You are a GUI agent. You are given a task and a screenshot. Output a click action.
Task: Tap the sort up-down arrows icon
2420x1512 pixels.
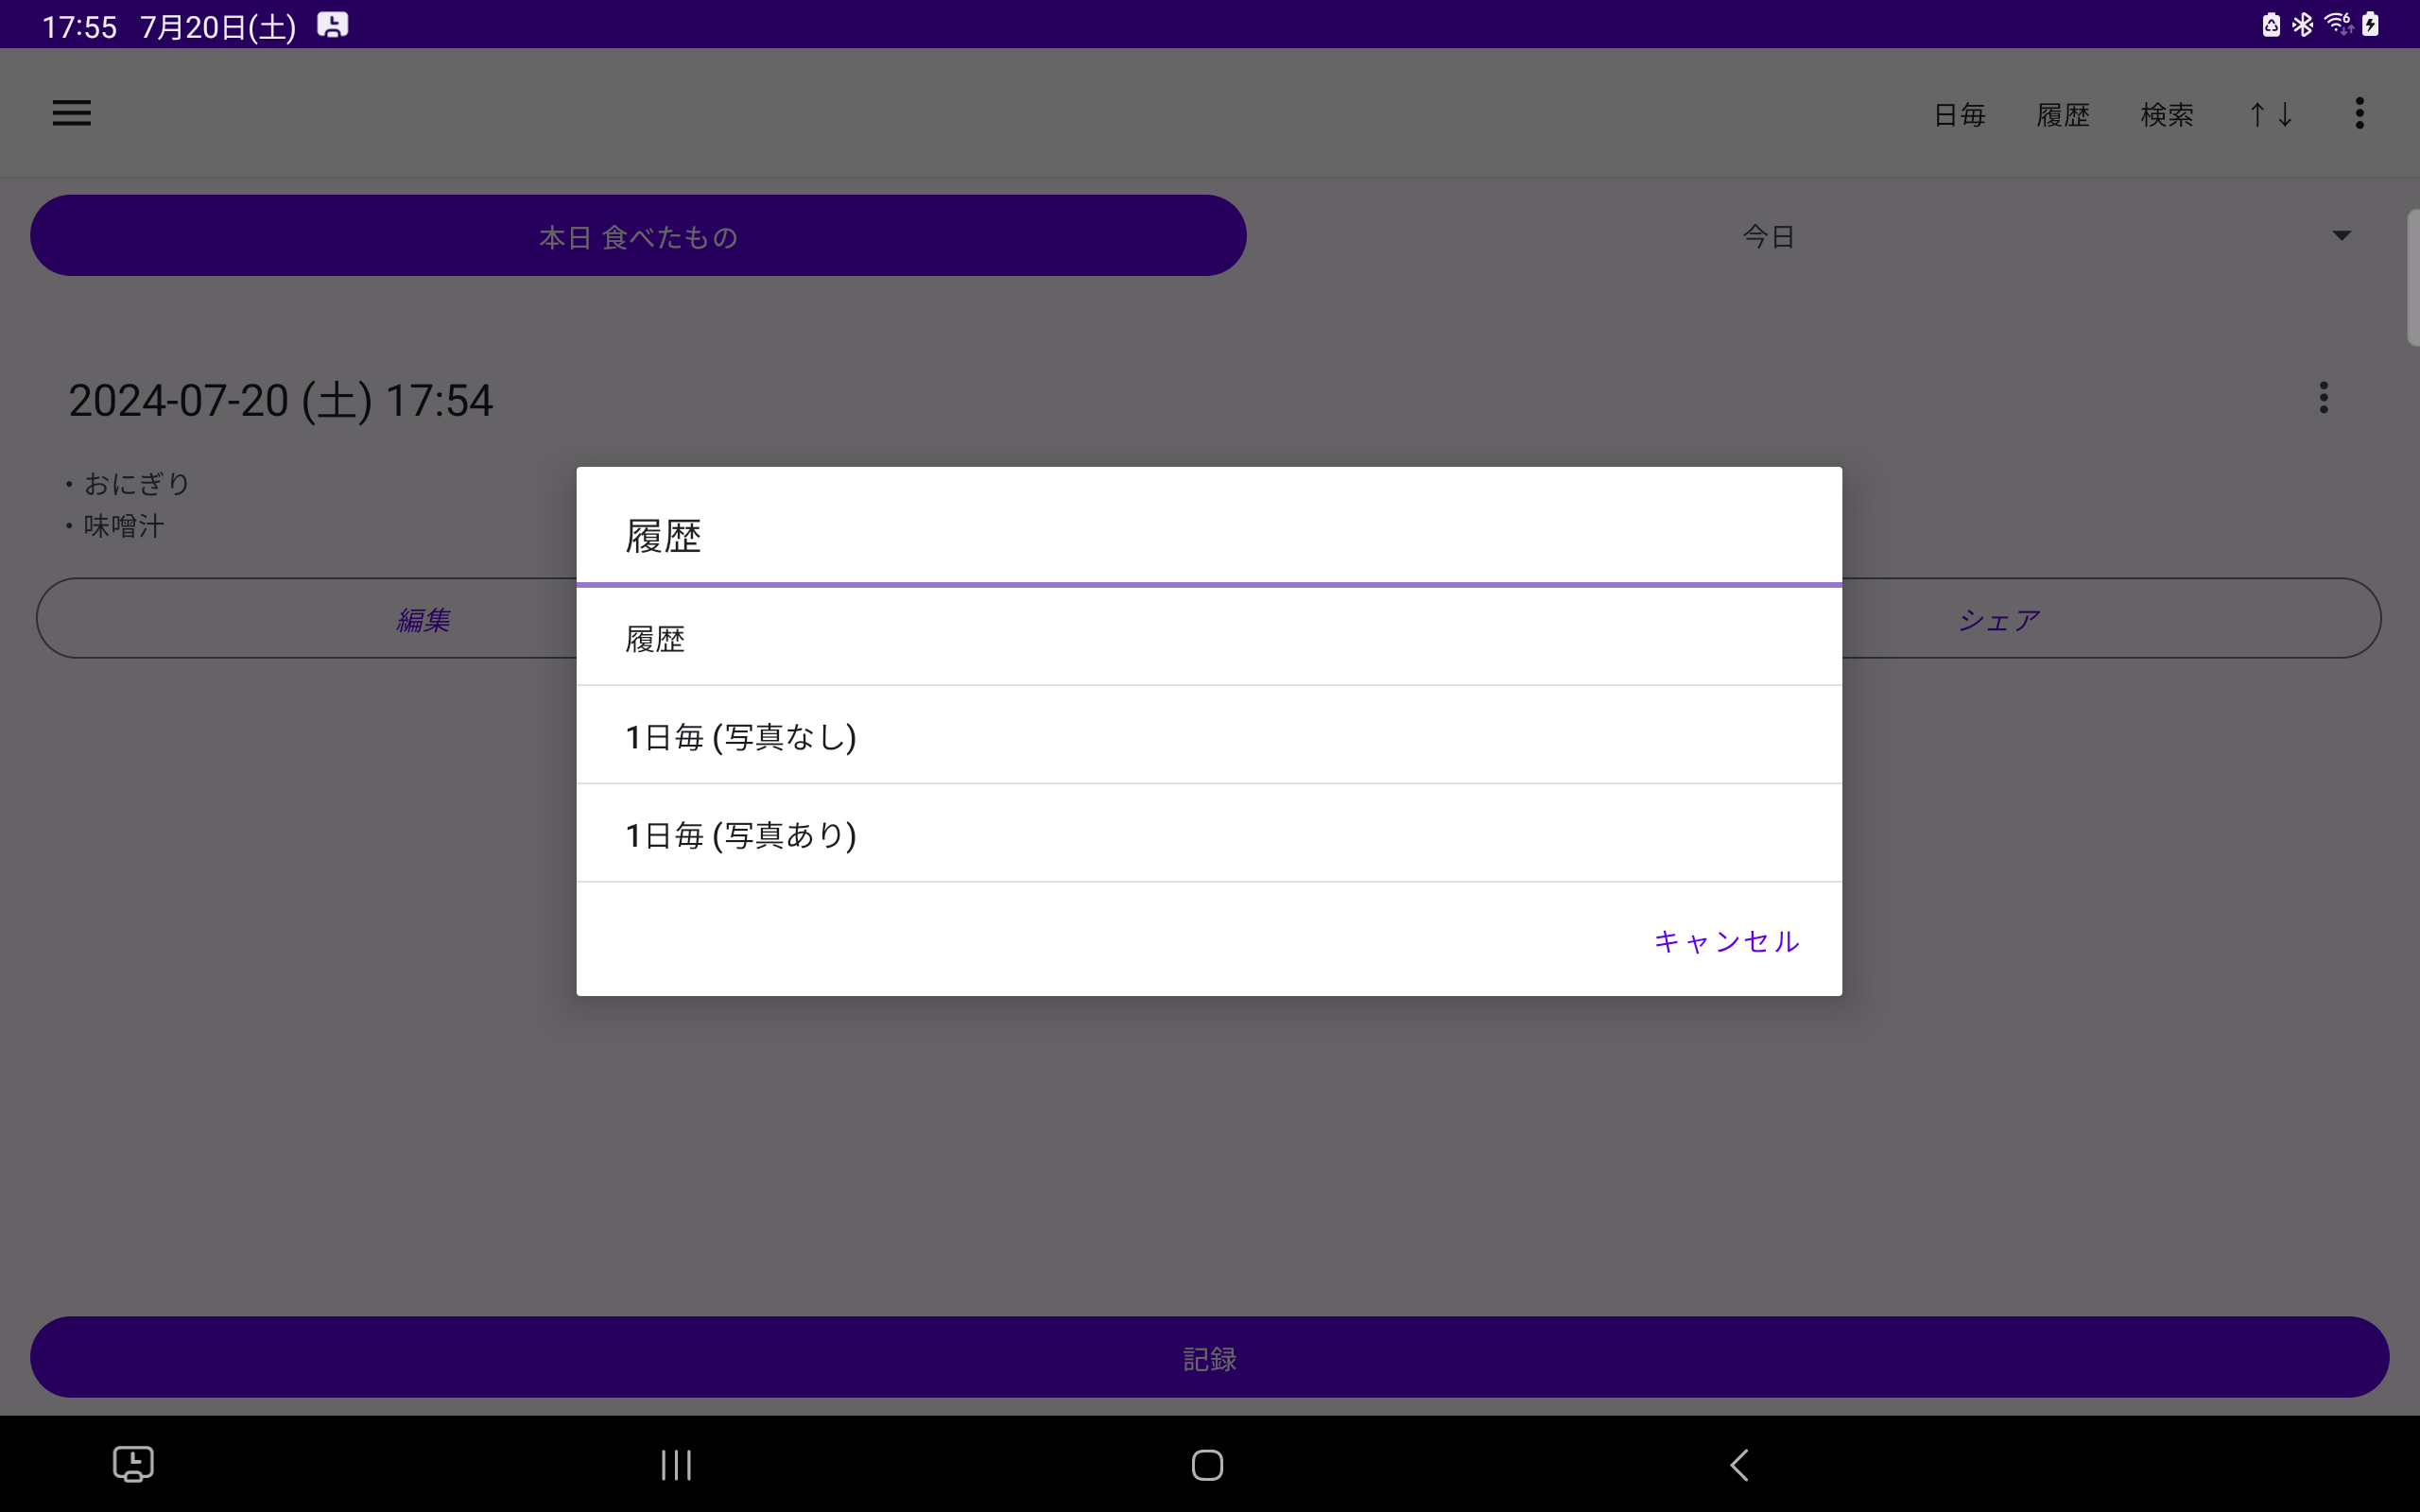pyautogui.click(x=2270, y=114)
